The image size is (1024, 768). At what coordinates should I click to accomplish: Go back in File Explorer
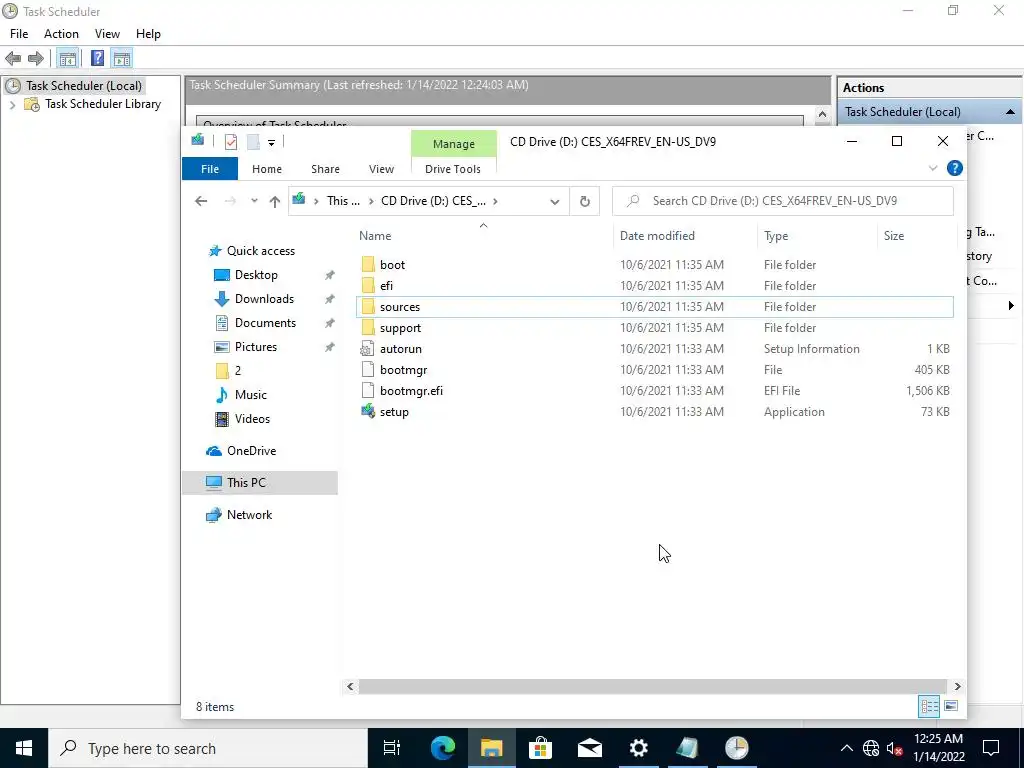click(x=201, y=201)
